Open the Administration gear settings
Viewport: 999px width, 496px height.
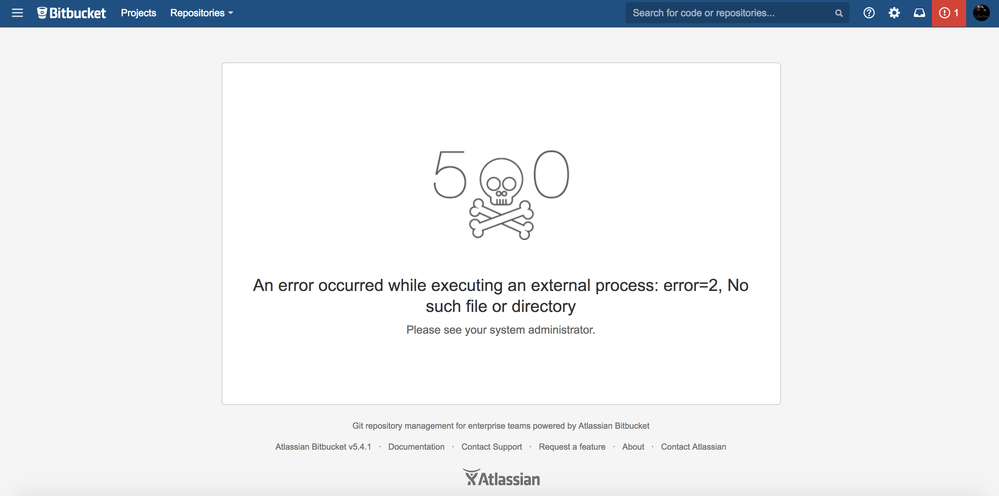pyautogui.click(x=894, y=13)
